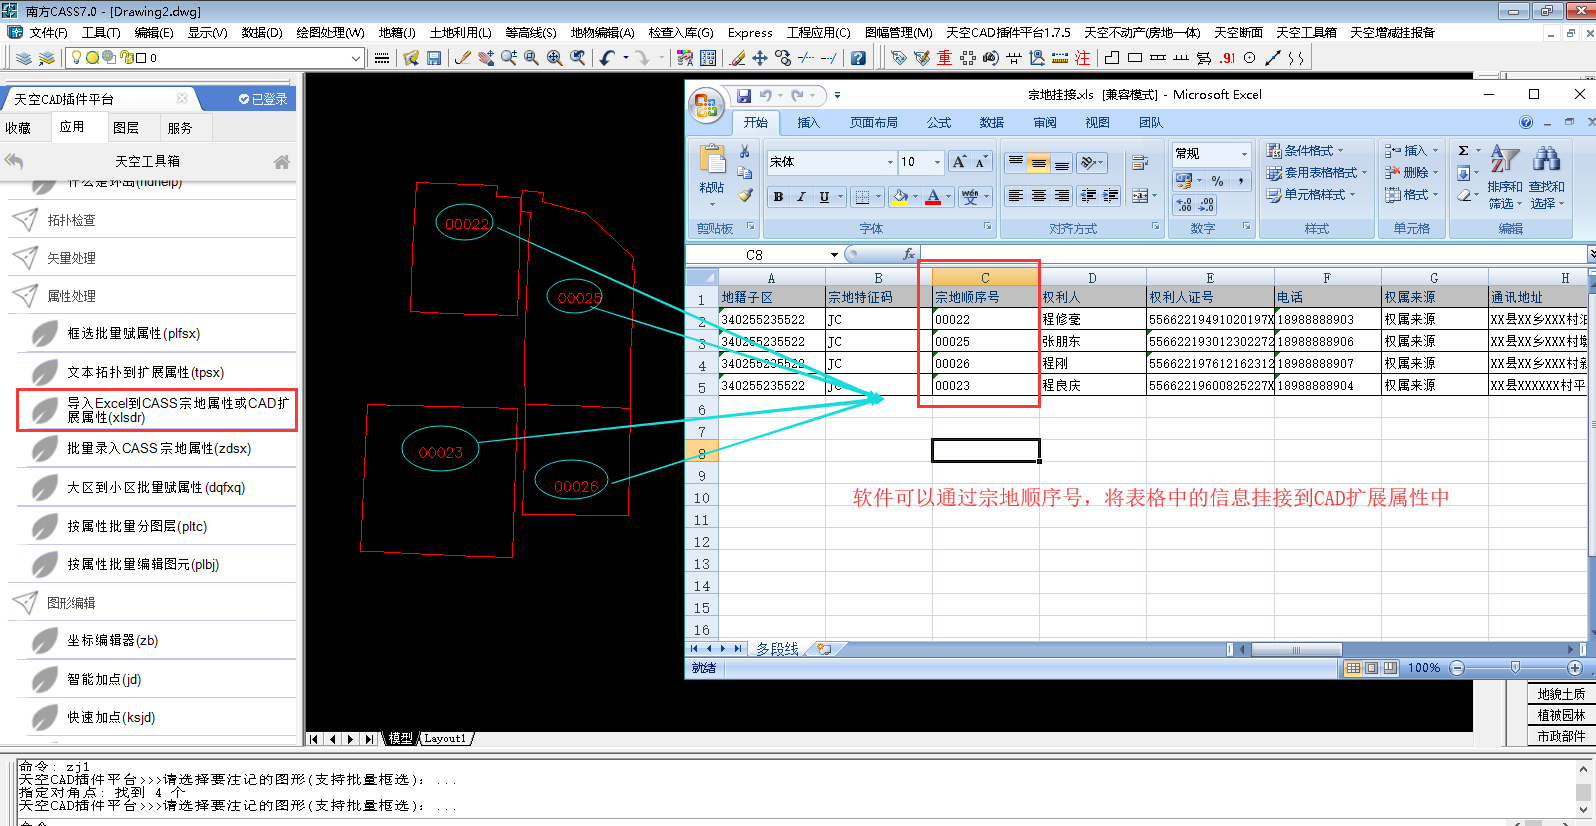Screen dimensions: 1596x826
Task: Click the red .91 elevation icon
Action: coord(1227,58)
